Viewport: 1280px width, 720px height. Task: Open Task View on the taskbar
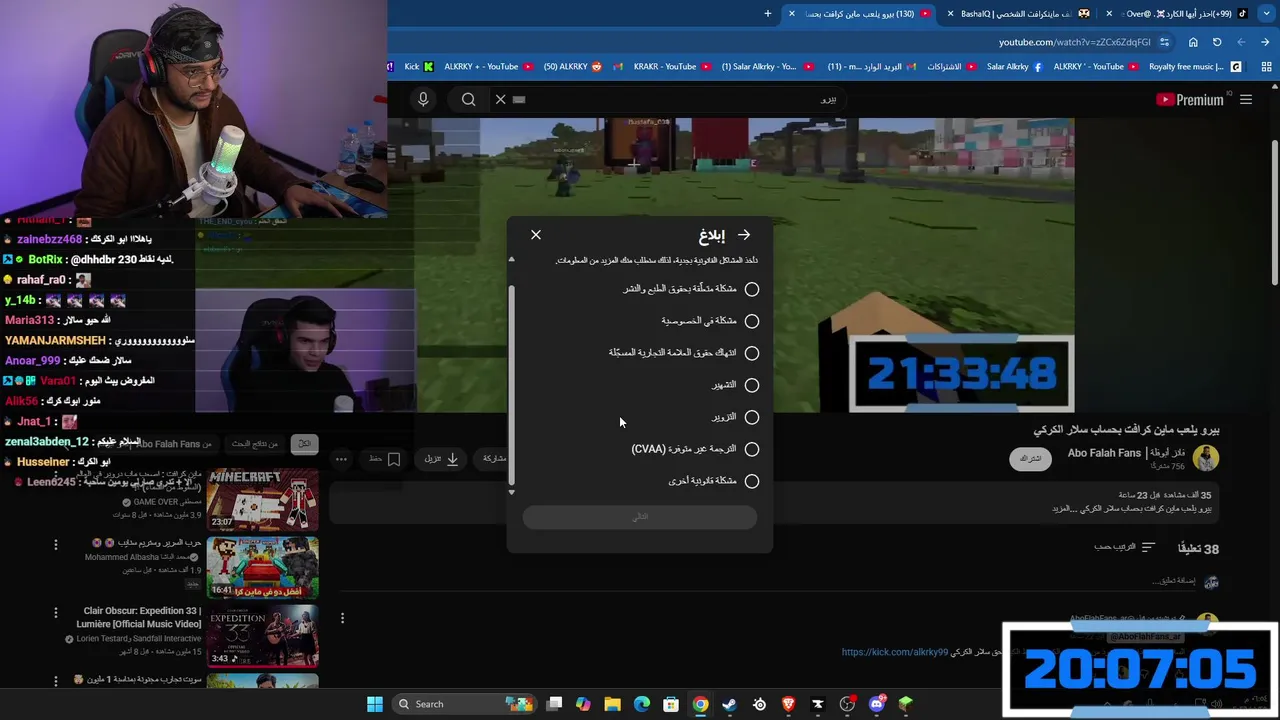coord(555,704)
